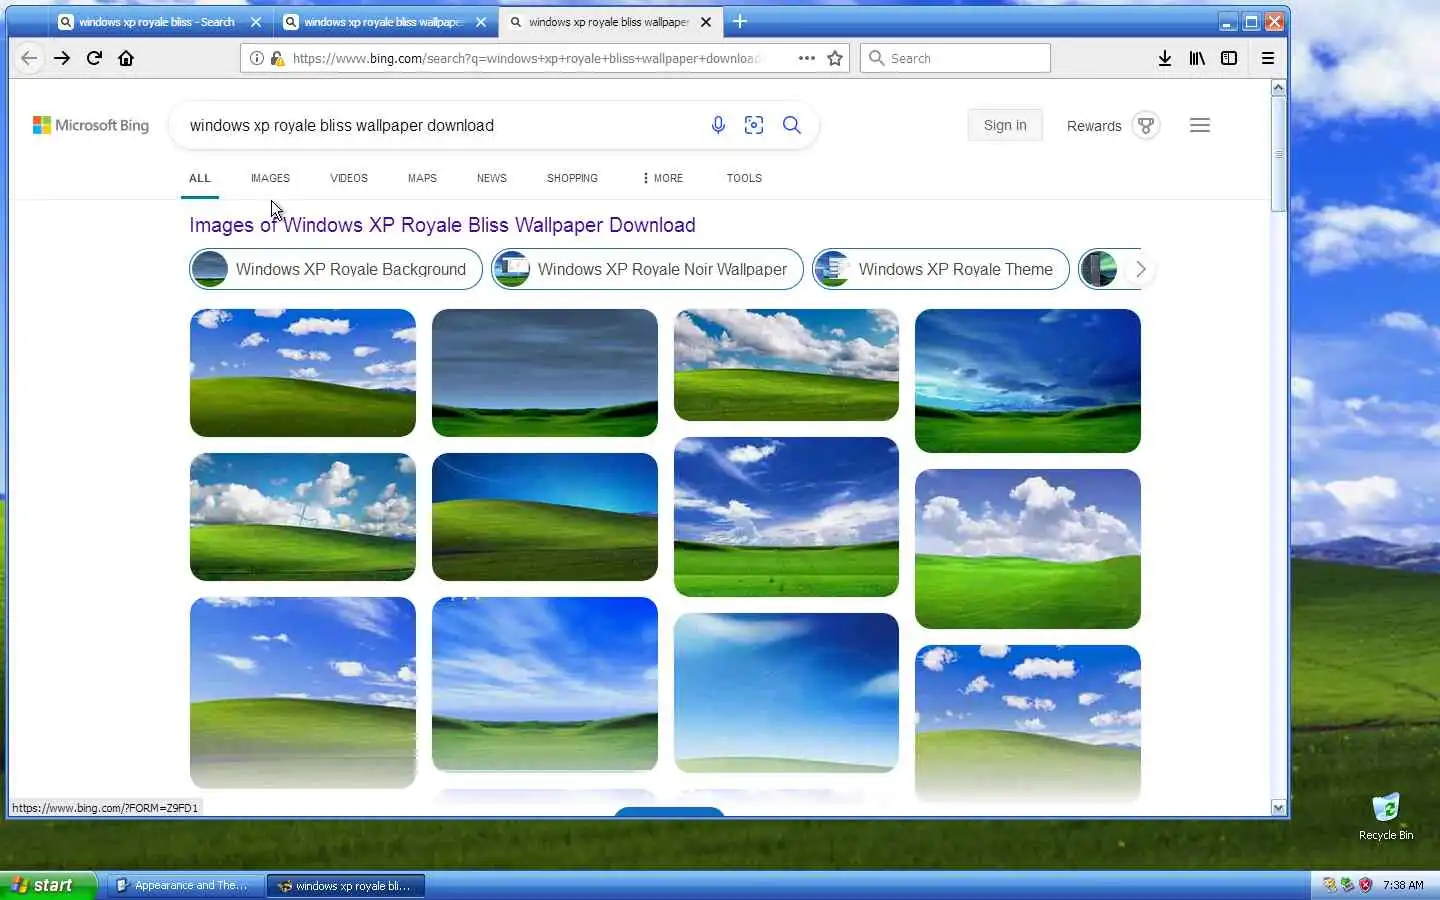Open the Downloads toolbar panel
1440x900 pixels.
[1165, 58]
